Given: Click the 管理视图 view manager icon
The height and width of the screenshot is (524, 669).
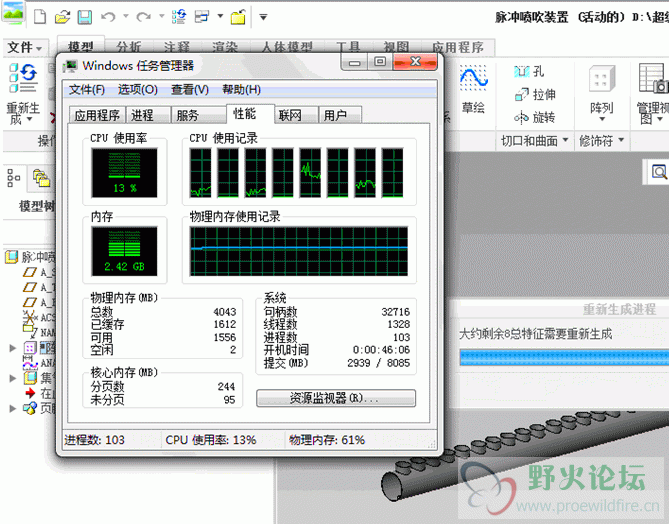Looking at the screenshot, I should point(653,78).
